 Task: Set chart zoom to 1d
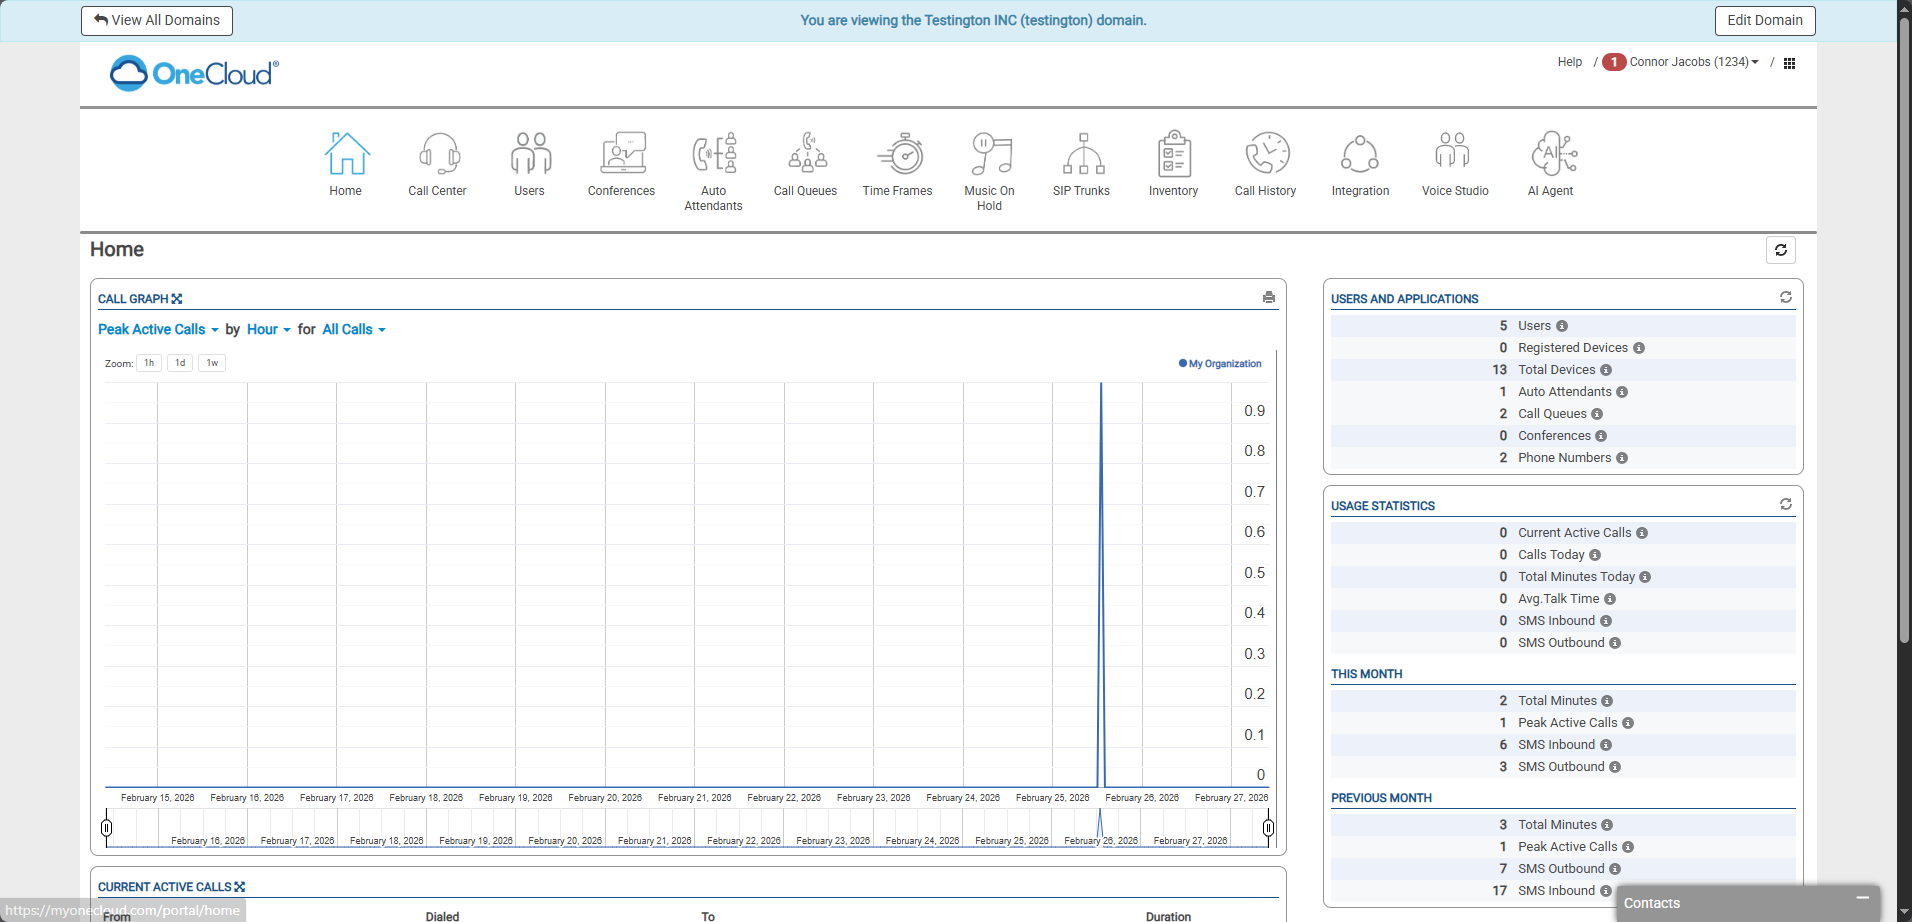(x=180, y=363)
